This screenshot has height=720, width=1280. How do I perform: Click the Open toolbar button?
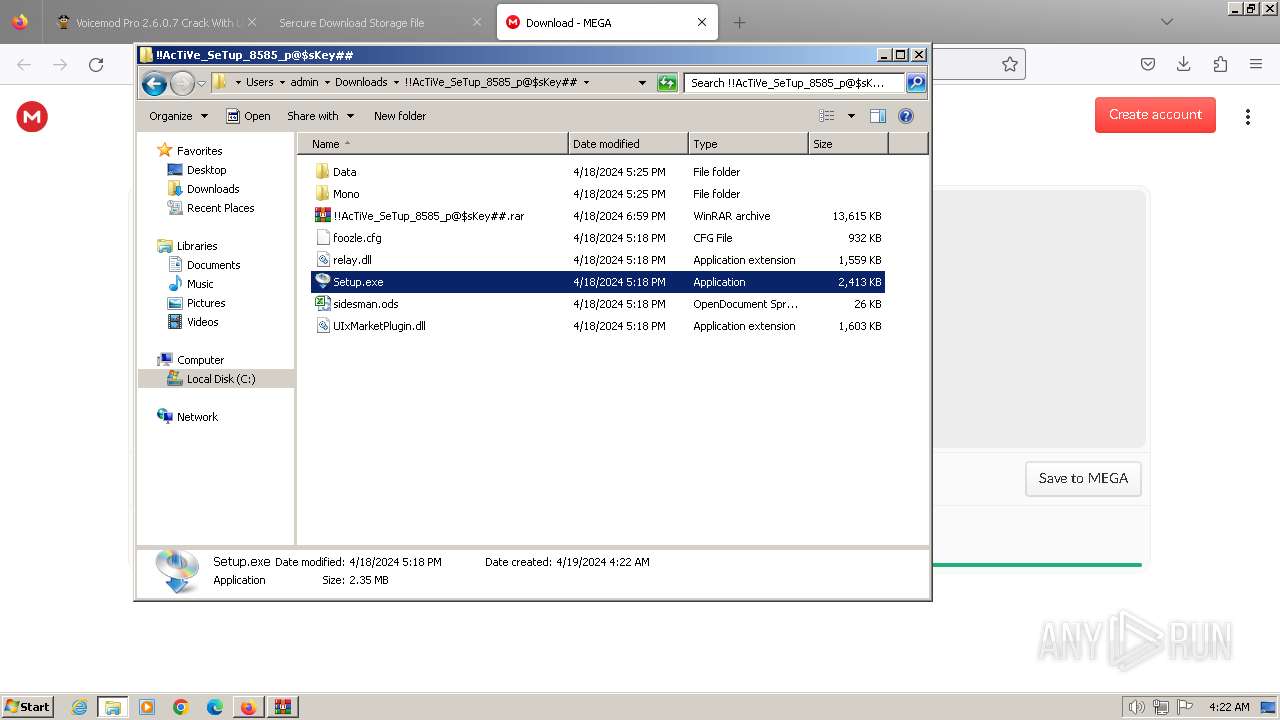tap(248, 116)
